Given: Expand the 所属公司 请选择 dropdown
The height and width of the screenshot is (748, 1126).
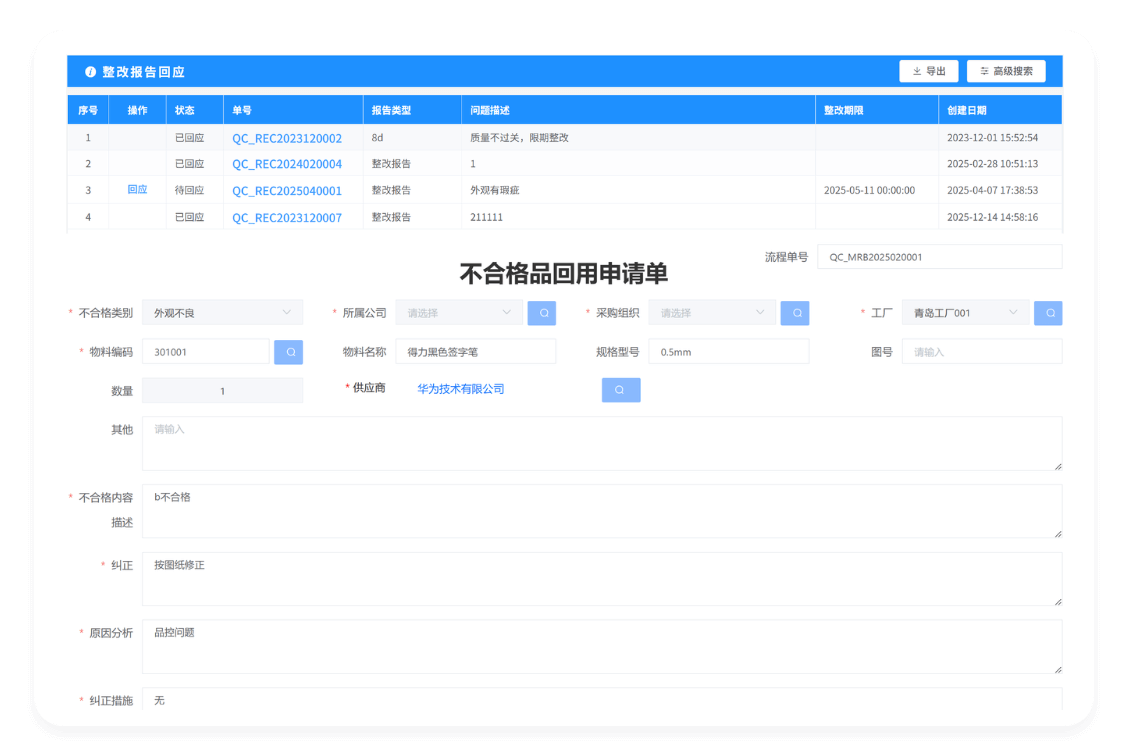Looking at the screenshot, I should pos(458,312).
